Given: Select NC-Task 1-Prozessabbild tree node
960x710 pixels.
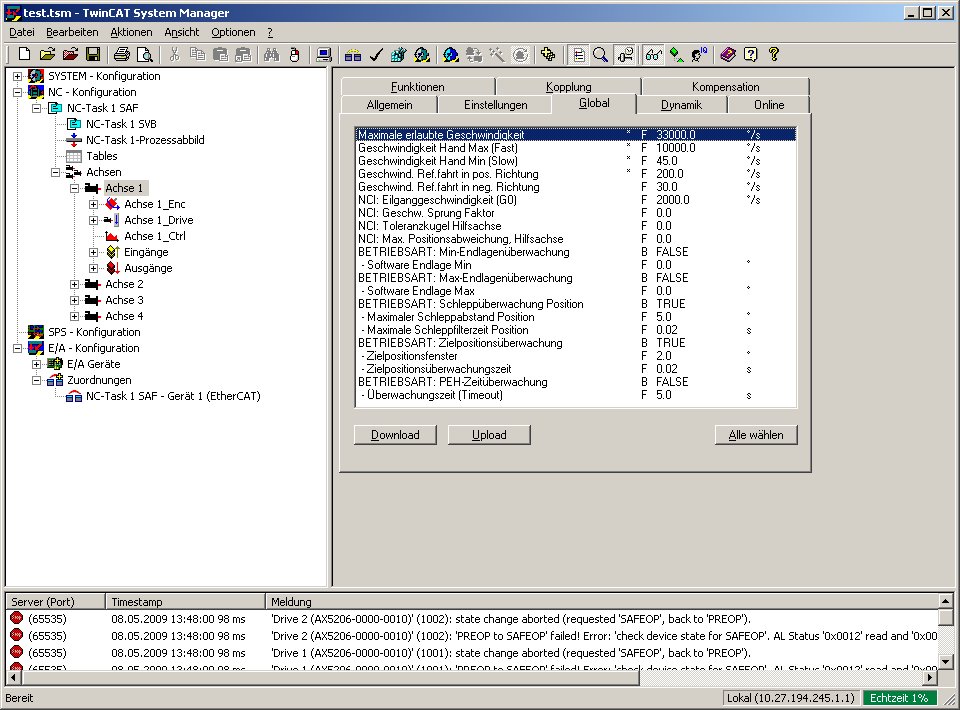Looking at the screenshot, I should pyautogui.click(x=145, y=140).
